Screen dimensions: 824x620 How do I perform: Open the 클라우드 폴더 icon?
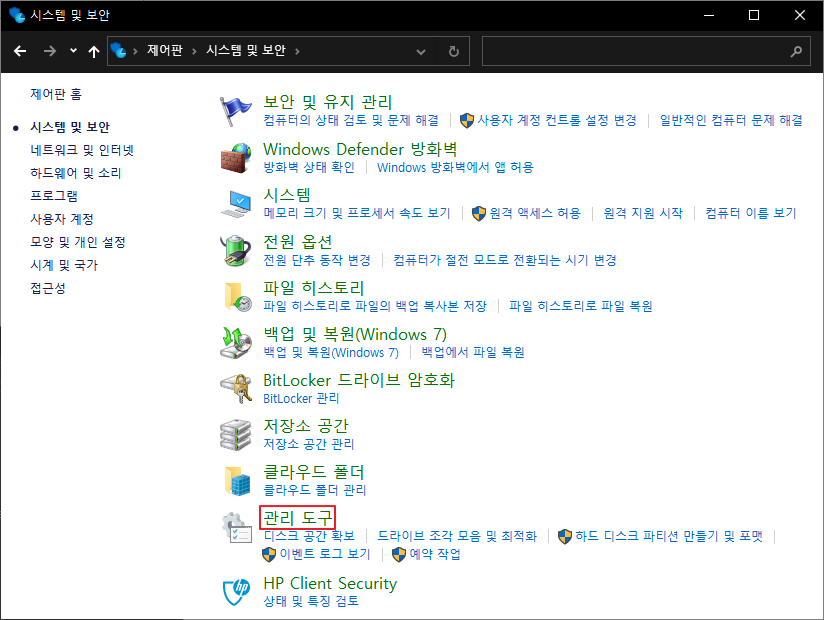click(238, 481)
